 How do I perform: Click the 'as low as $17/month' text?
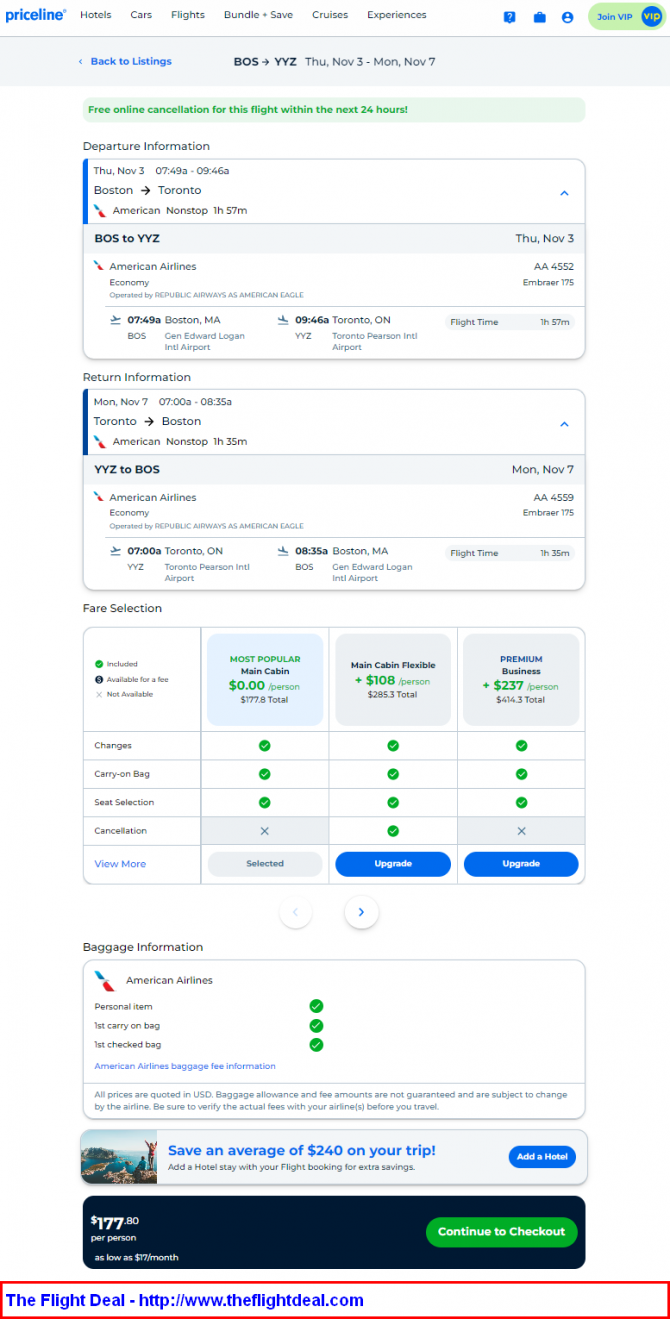[137, 1257]
